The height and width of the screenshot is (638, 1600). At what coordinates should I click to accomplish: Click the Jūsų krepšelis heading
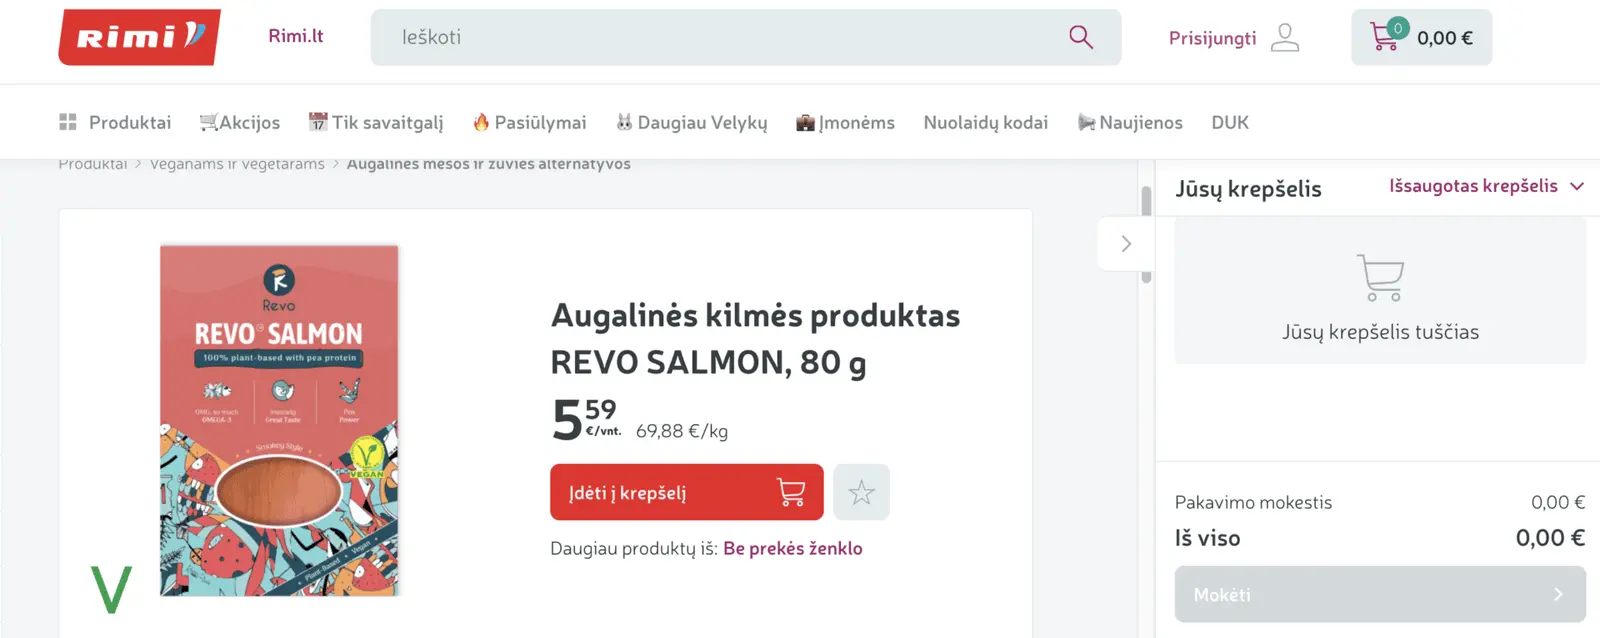[1248, 189]
